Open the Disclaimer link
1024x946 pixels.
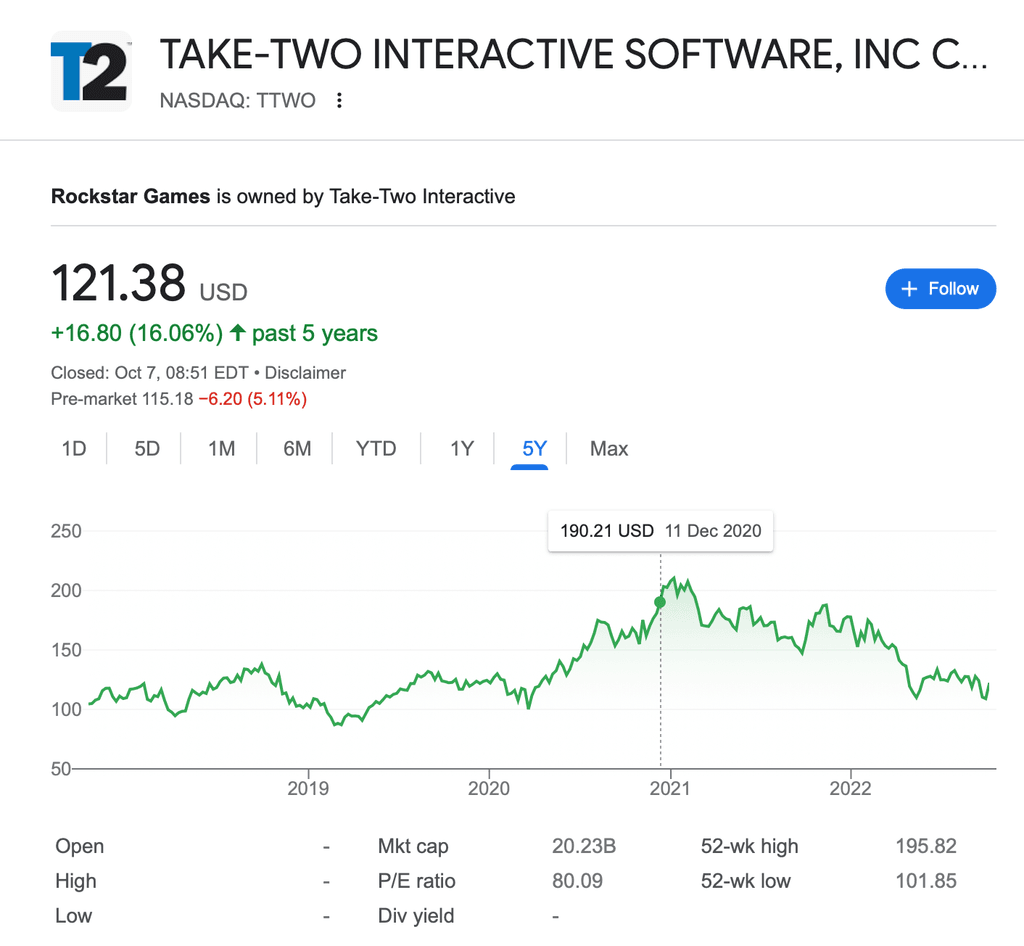click(x=305, y=373)
